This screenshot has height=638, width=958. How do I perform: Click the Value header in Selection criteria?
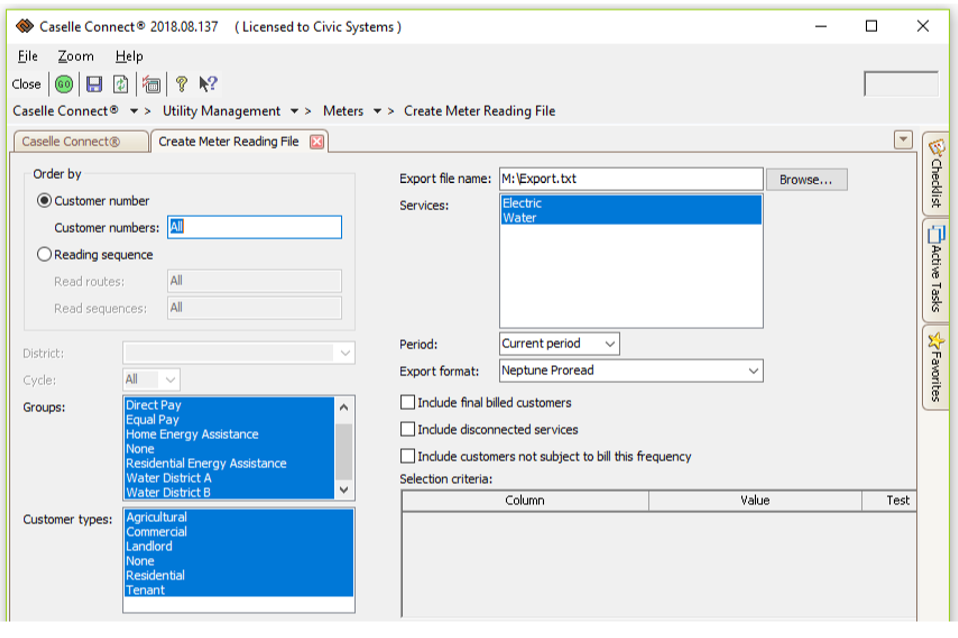755,500
